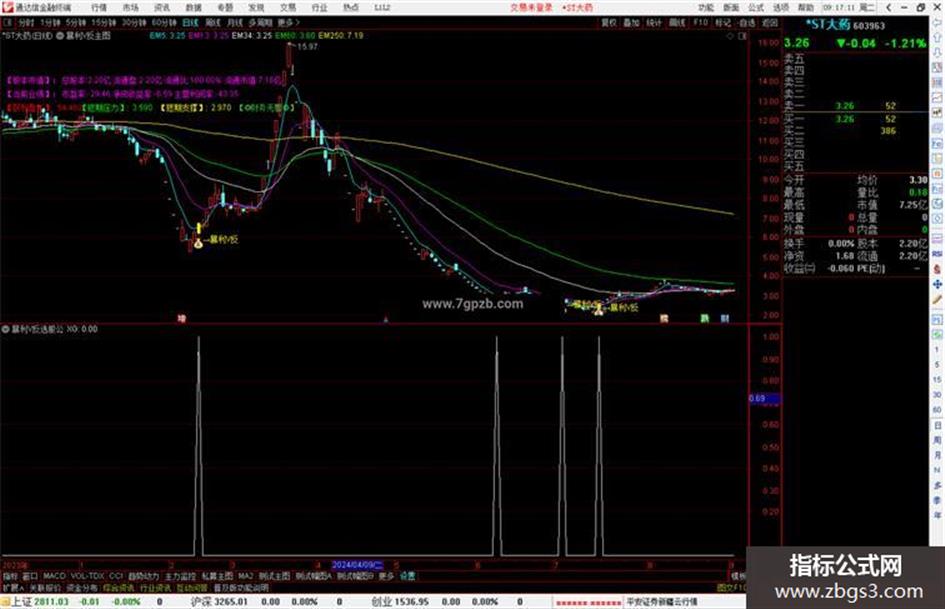
Task: Switch chart to 60分钟 period
Action: coord(164,22)
